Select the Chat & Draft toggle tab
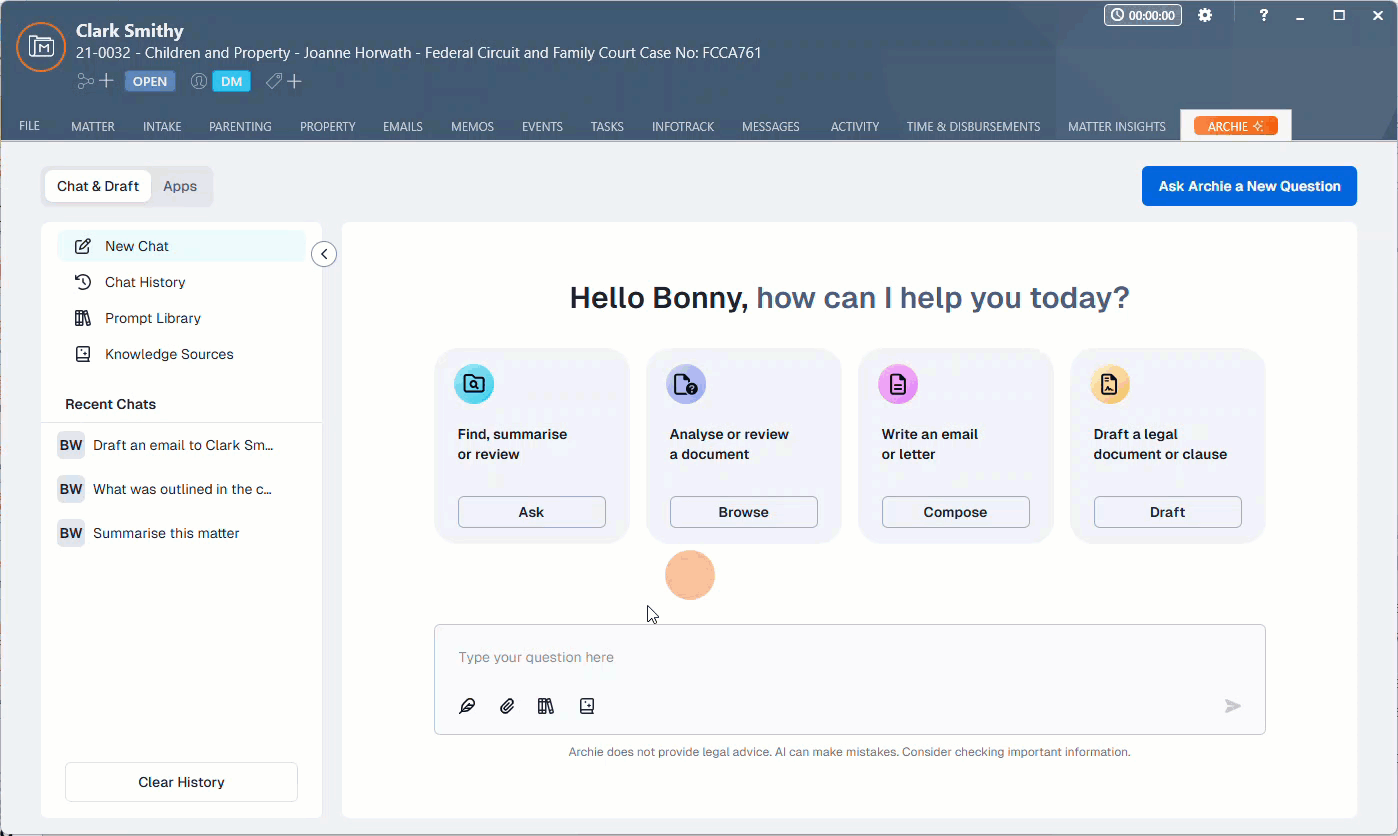Screen dimensions: 1398x836 (x=98, y=186)
